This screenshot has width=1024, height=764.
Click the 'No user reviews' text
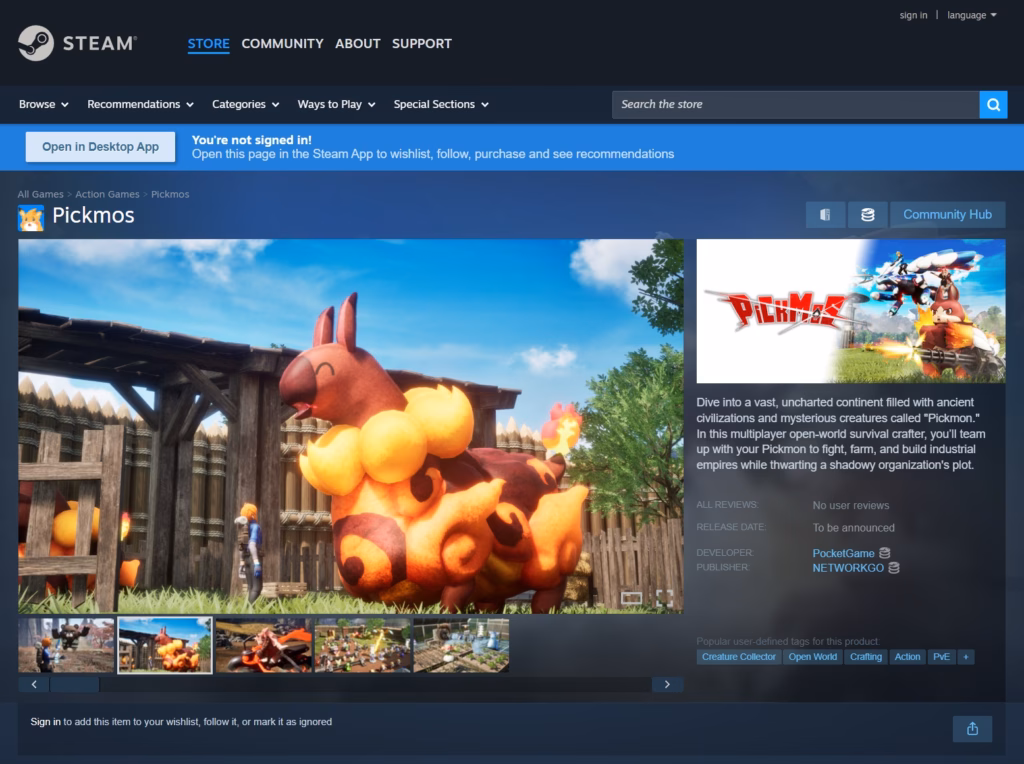point(850,505)
